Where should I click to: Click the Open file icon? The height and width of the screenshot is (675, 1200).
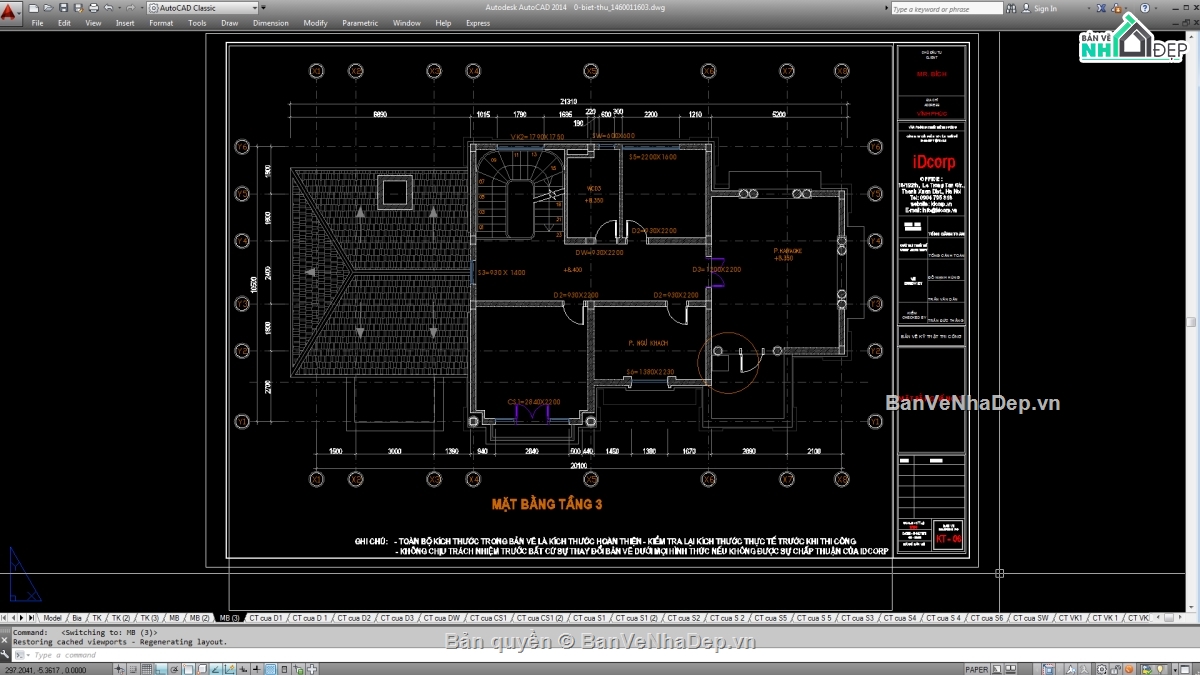click(x=48, y=8)
